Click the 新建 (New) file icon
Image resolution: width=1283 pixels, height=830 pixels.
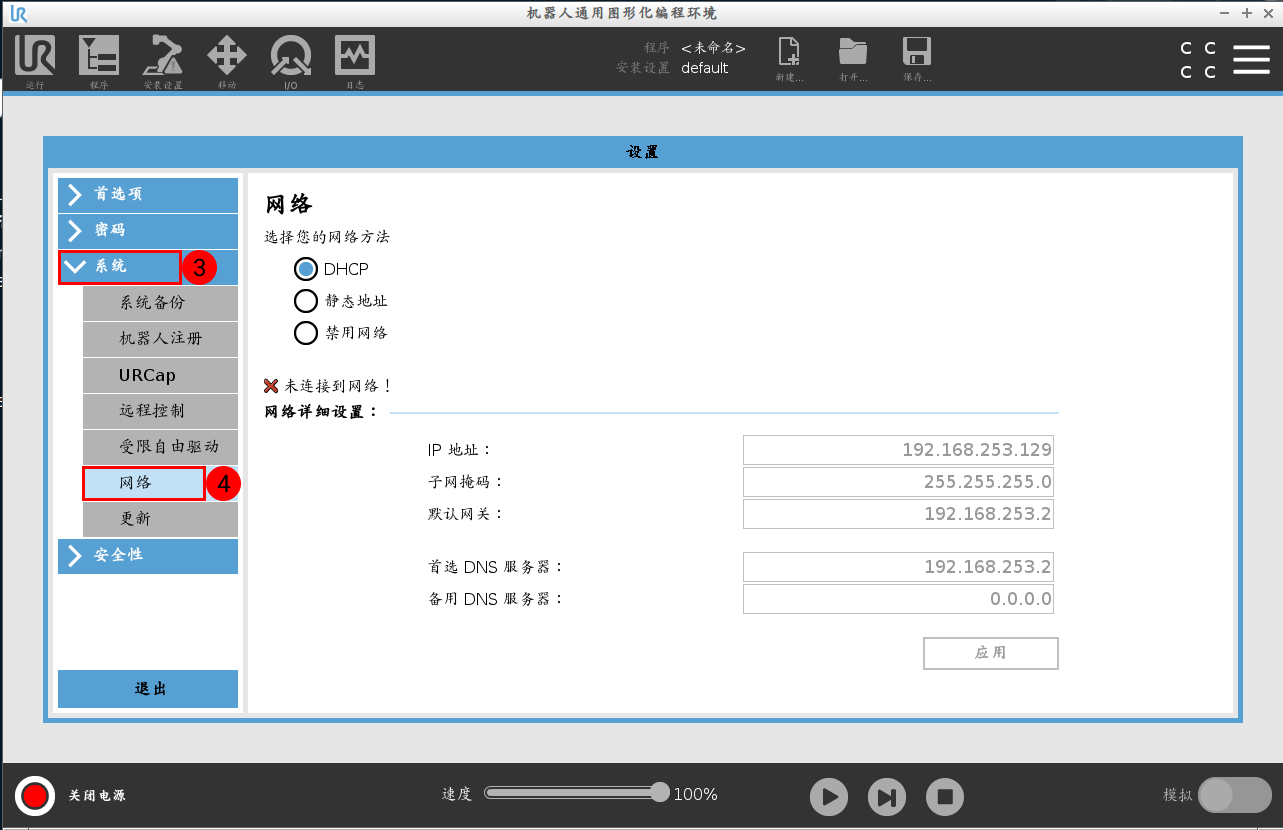(x=788, y=55)
